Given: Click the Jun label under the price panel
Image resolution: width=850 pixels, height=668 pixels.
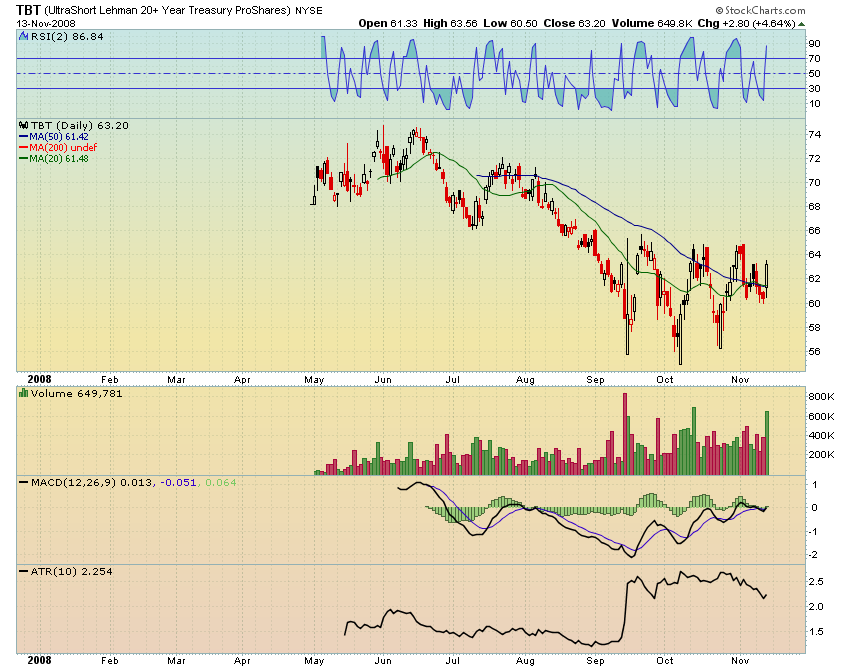Looking at the screenshot, I should 383,380.
